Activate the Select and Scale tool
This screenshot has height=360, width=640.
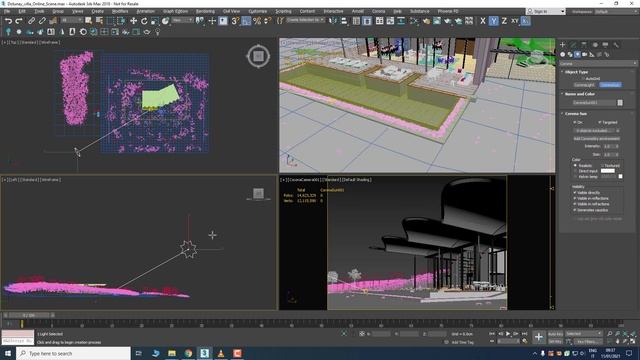coord(155,21)
